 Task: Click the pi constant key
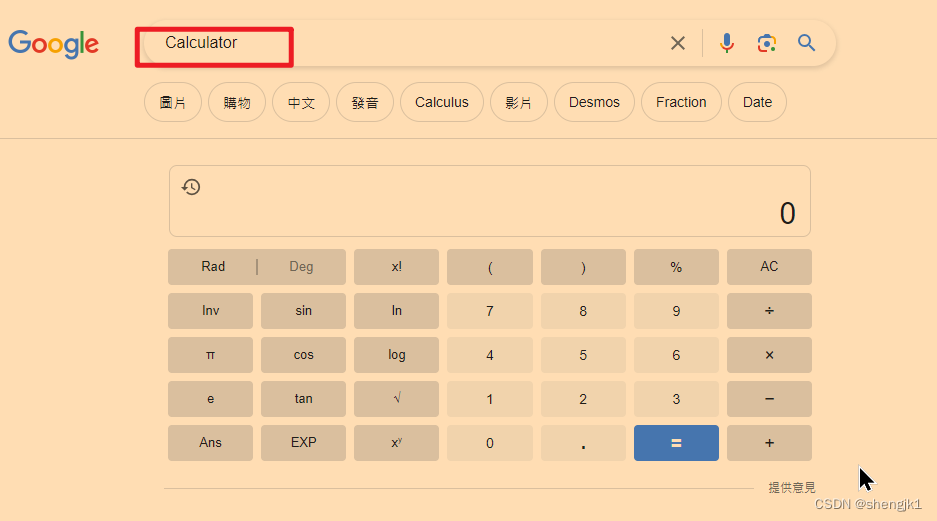click(x=210, y=355)
